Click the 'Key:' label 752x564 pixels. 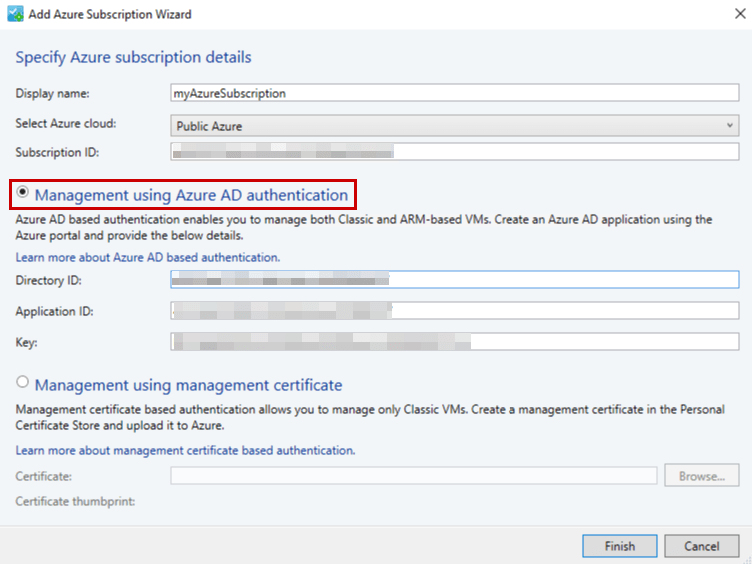(x=26, y=342)
